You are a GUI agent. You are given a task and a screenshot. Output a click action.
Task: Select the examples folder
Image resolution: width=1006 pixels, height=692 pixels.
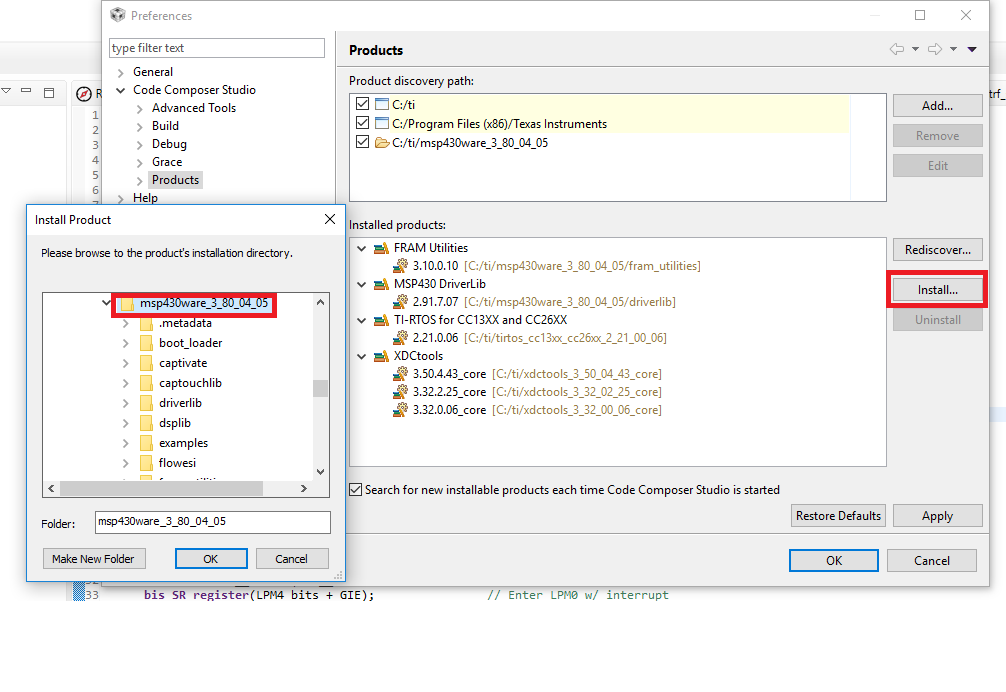pos(183,443)
